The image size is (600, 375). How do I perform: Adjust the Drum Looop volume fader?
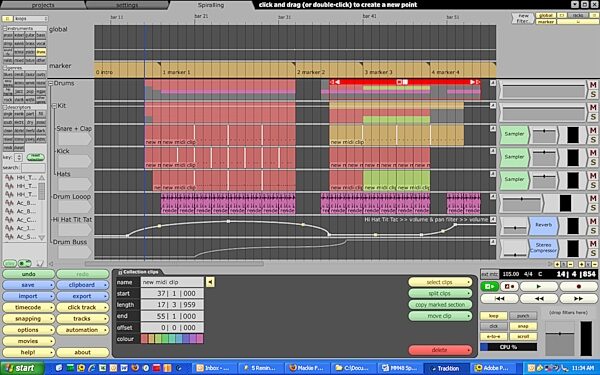[x=521, y=199]
